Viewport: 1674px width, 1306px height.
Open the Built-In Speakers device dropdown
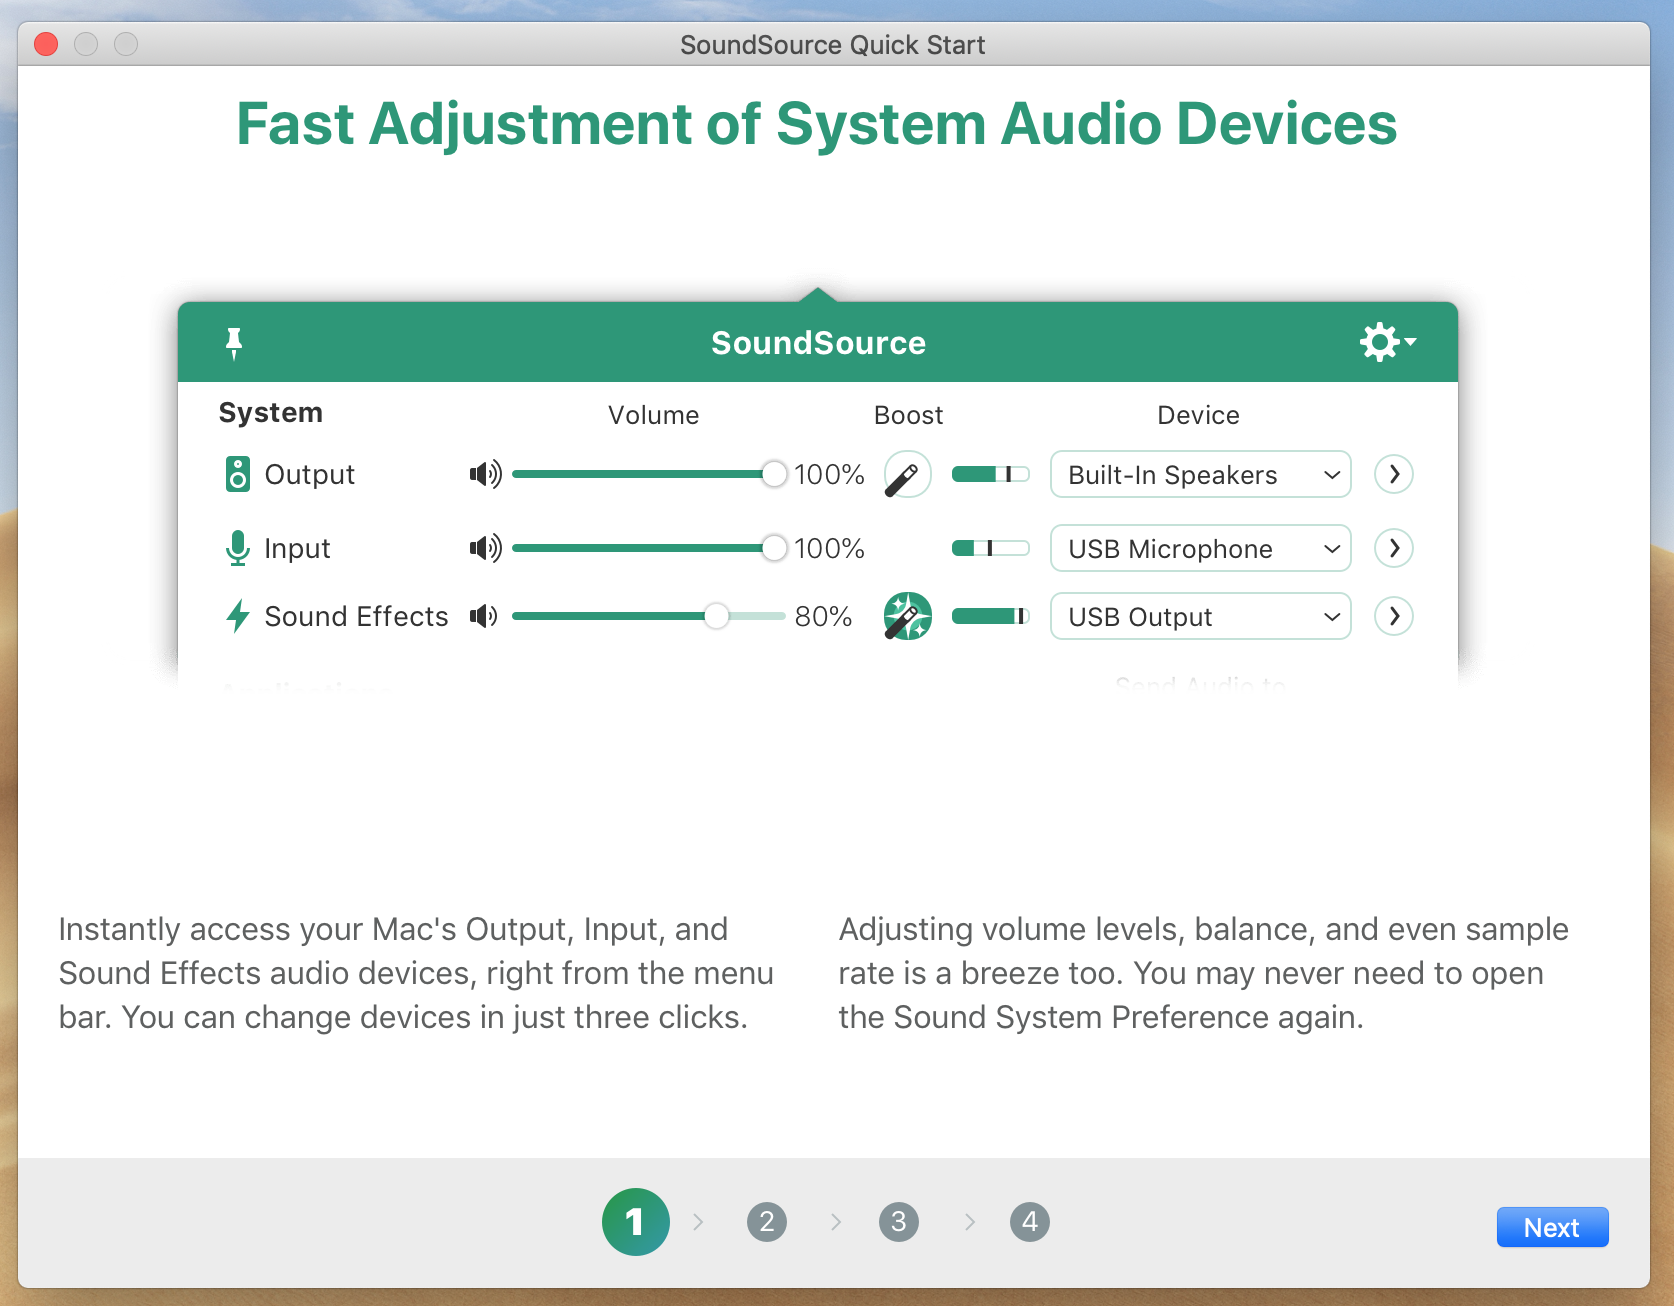point(1200,474)
